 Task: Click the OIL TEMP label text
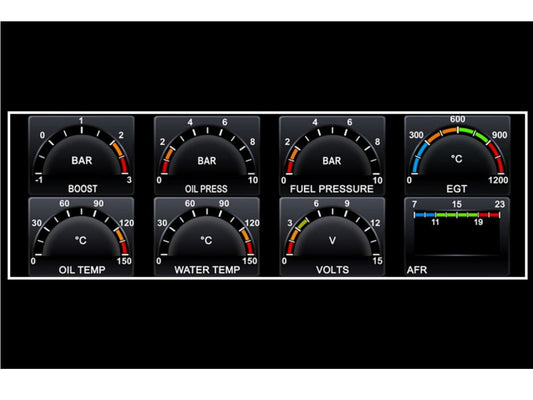pos(82,270)
